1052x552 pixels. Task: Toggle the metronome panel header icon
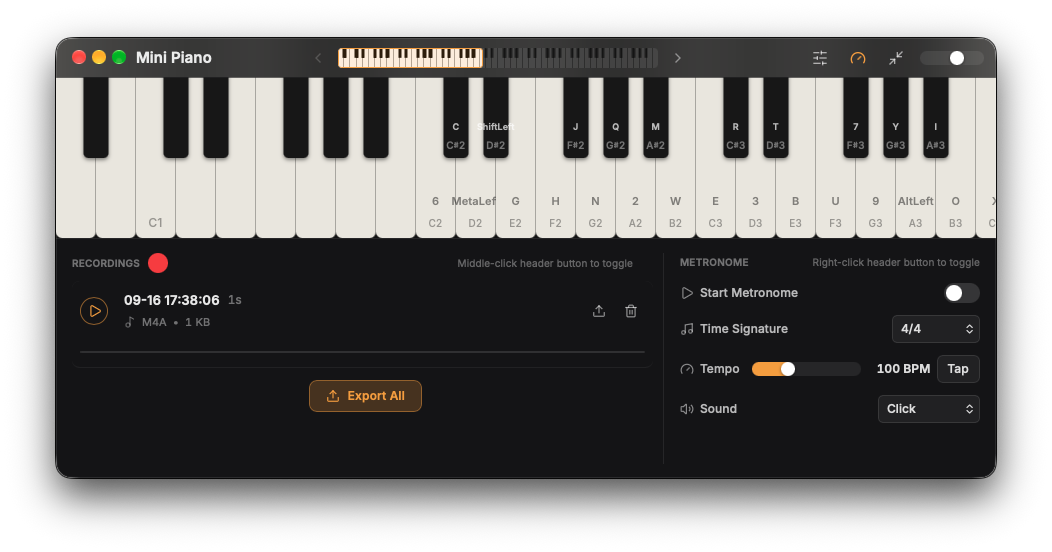857,58
